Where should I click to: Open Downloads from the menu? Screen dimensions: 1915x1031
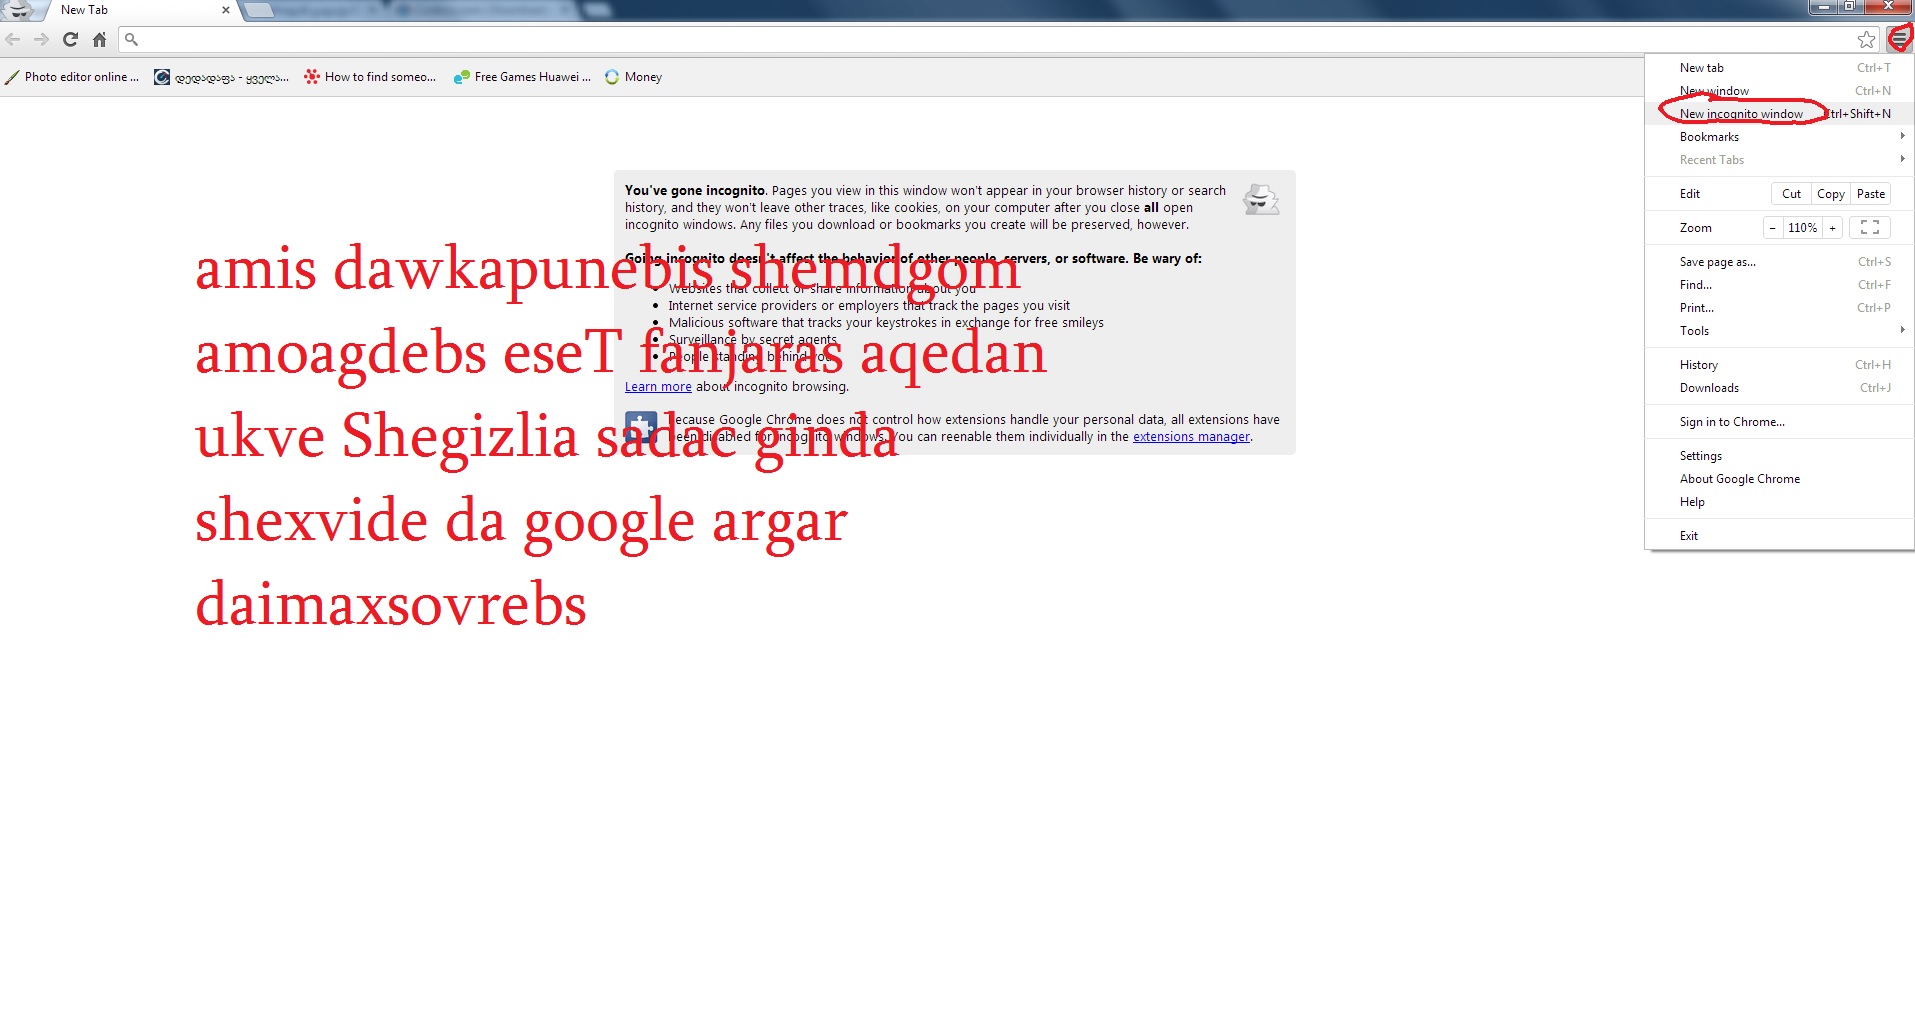tap(1779, 388)
